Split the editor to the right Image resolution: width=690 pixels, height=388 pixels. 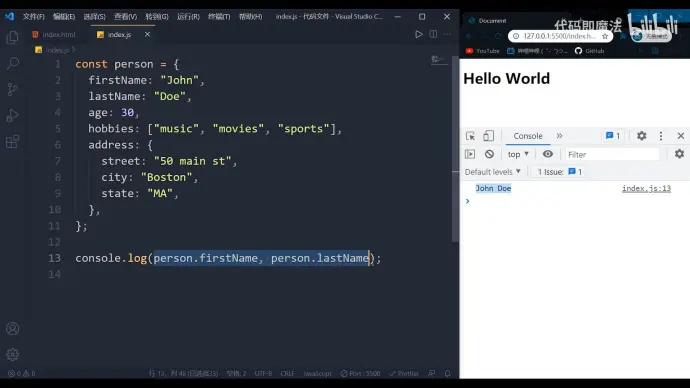point(433,34)
